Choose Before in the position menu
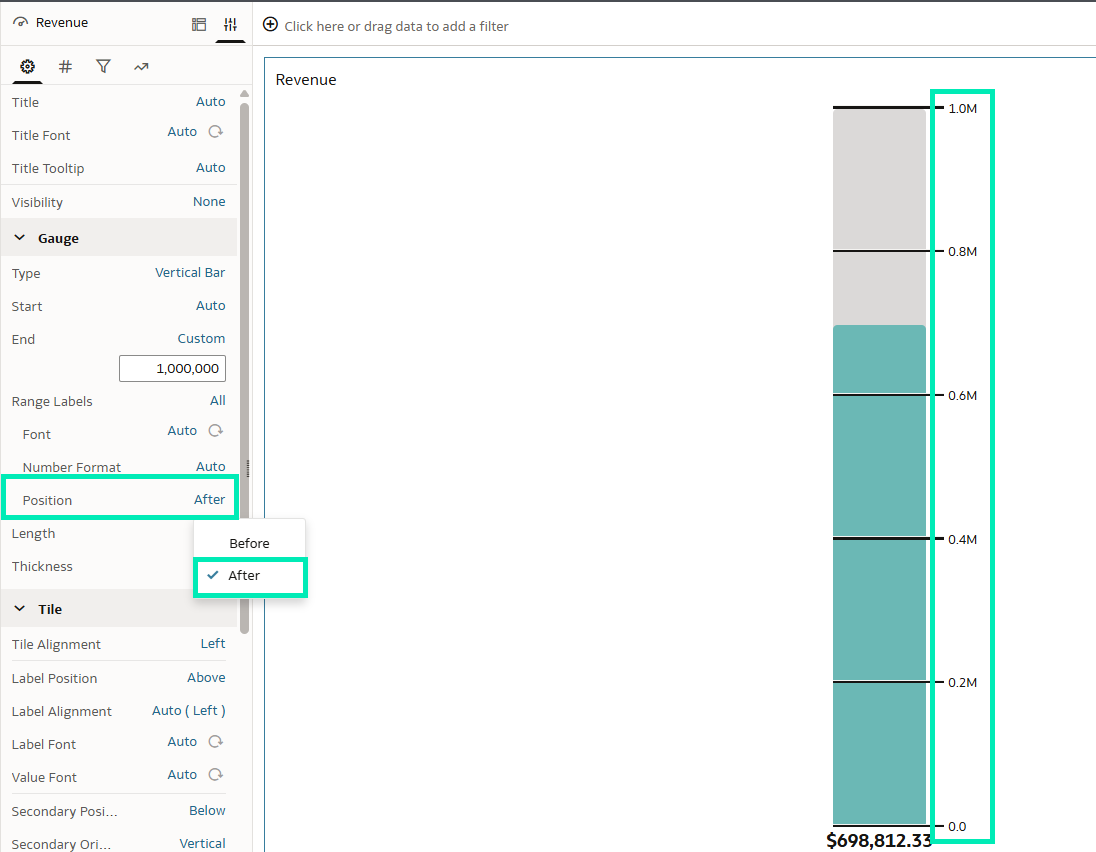 [x=249, y=543]
